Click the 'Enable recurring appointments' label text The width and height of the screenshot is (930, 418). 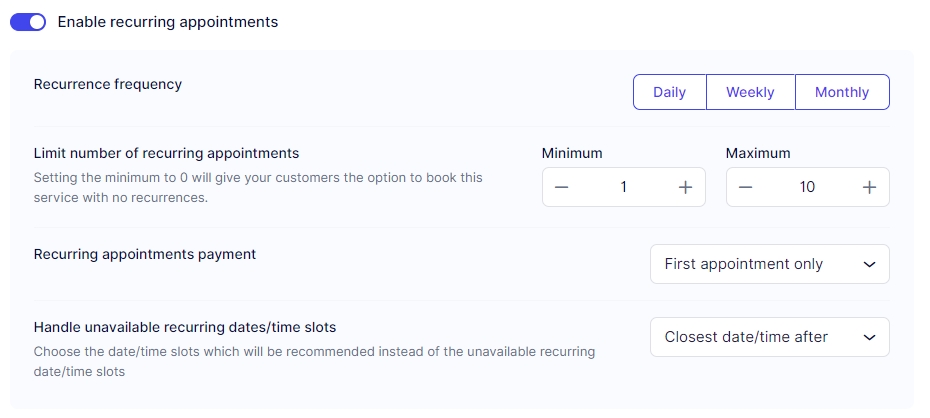tap(167, 21)
